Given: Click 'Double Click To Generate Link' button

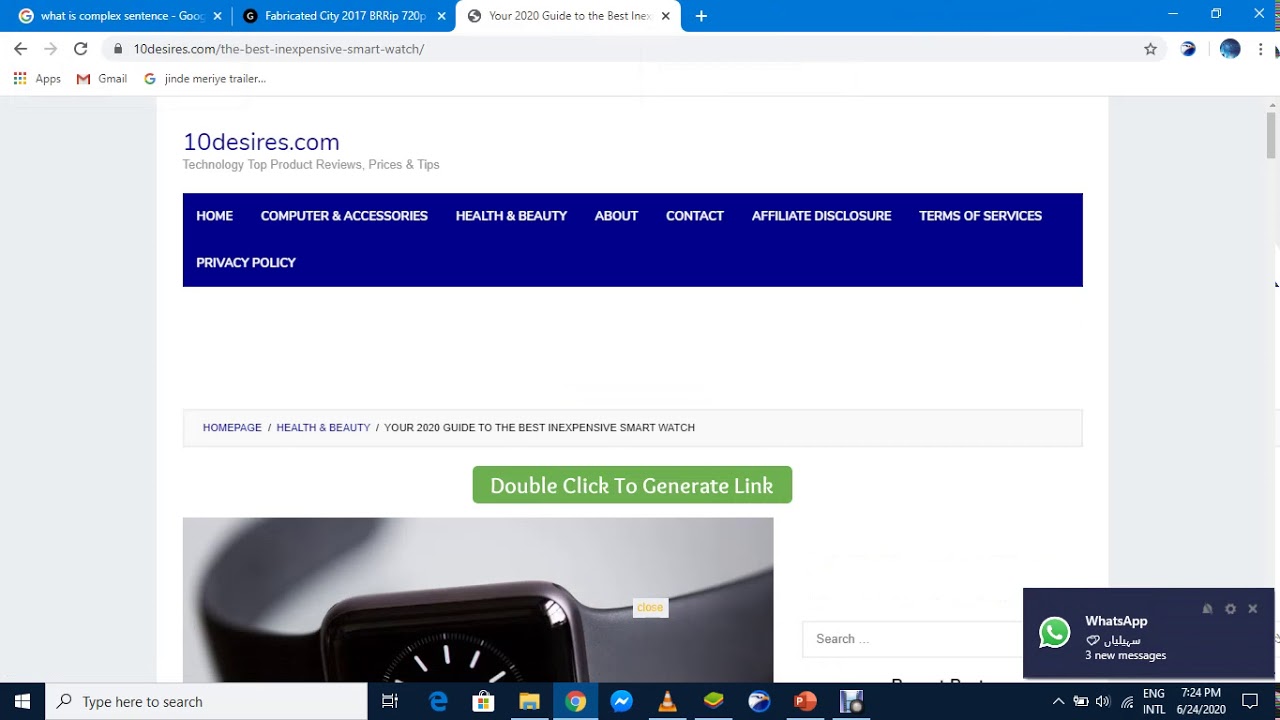Looking at the screenshot, I should coord(632,485).
